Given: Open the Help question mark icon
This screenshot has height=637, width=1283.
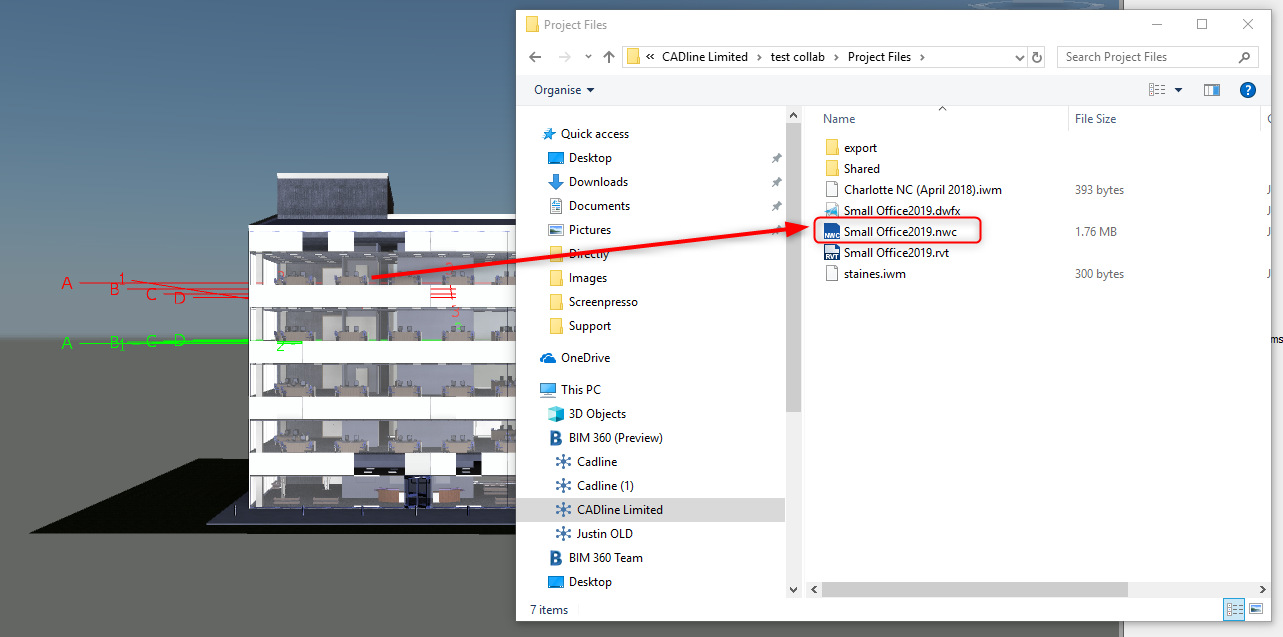Looking at the screenshot, I should pos(1247,90).
